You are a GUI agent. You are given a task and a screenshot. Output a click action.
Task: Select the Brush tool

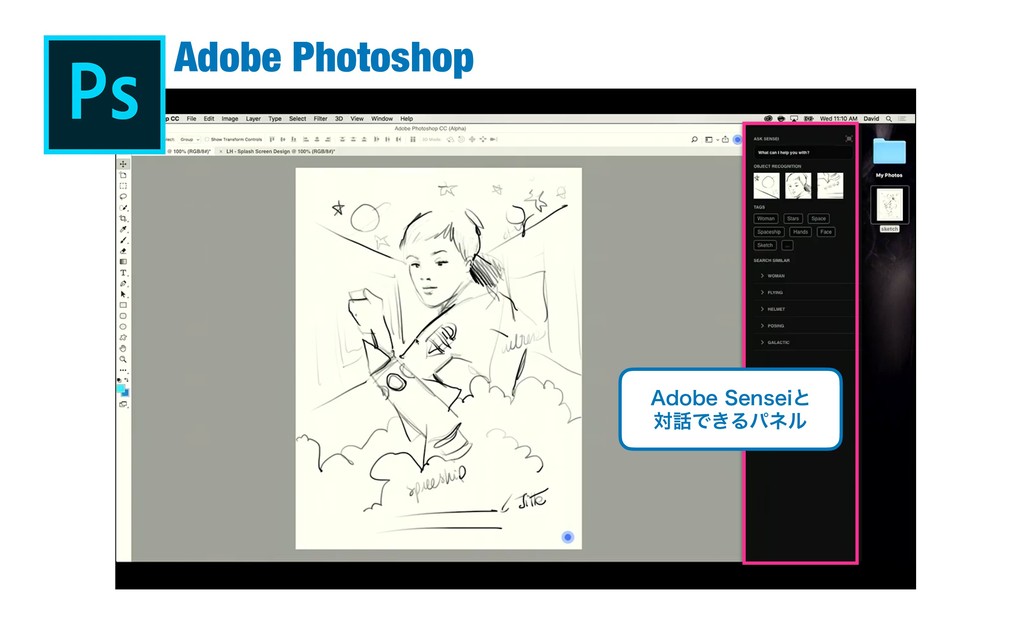pyautogui.click(x=123, y=240)
